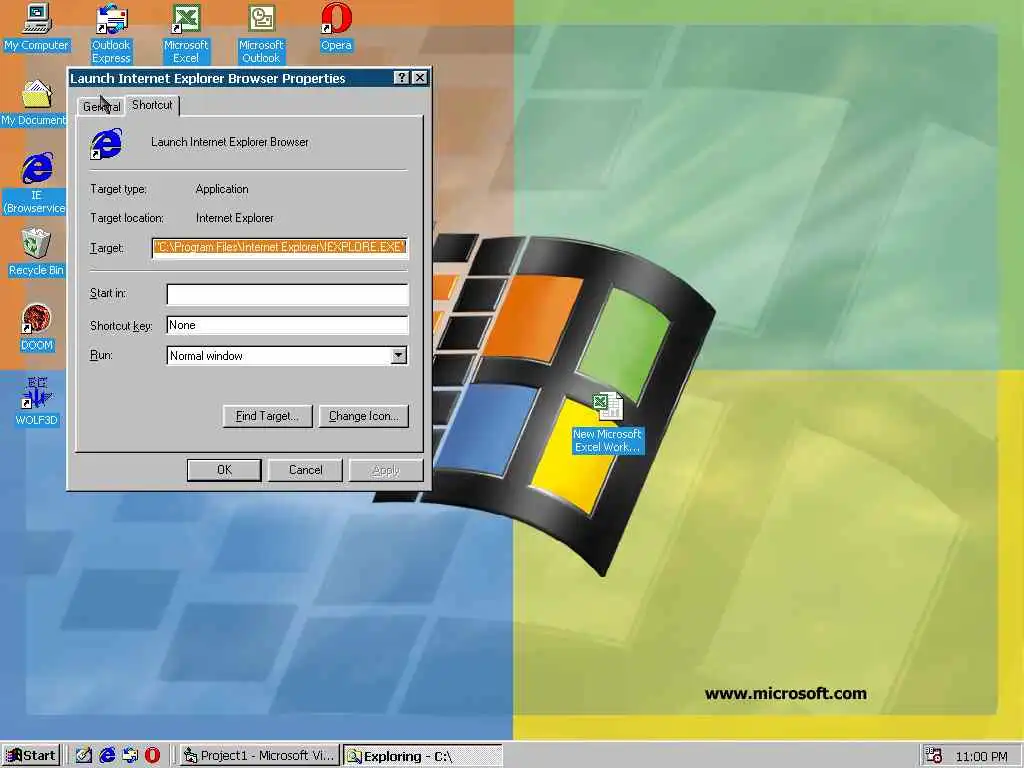1024x768 pixels.
Task: Select the My Documents folder icon
Action: click(34, 103)
